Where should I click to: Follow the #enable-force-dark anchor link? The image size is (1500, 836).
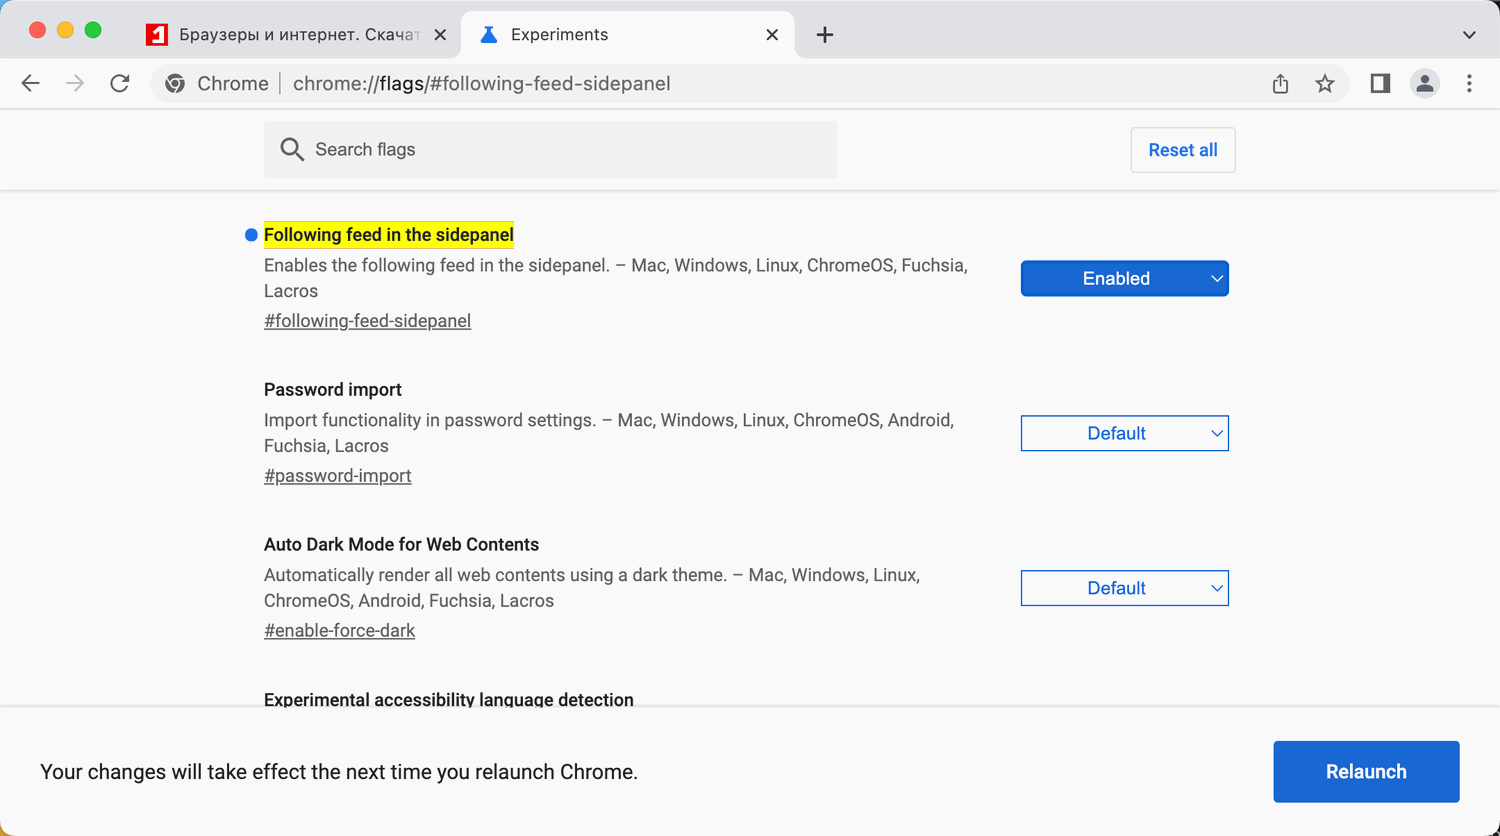point(339,631)
